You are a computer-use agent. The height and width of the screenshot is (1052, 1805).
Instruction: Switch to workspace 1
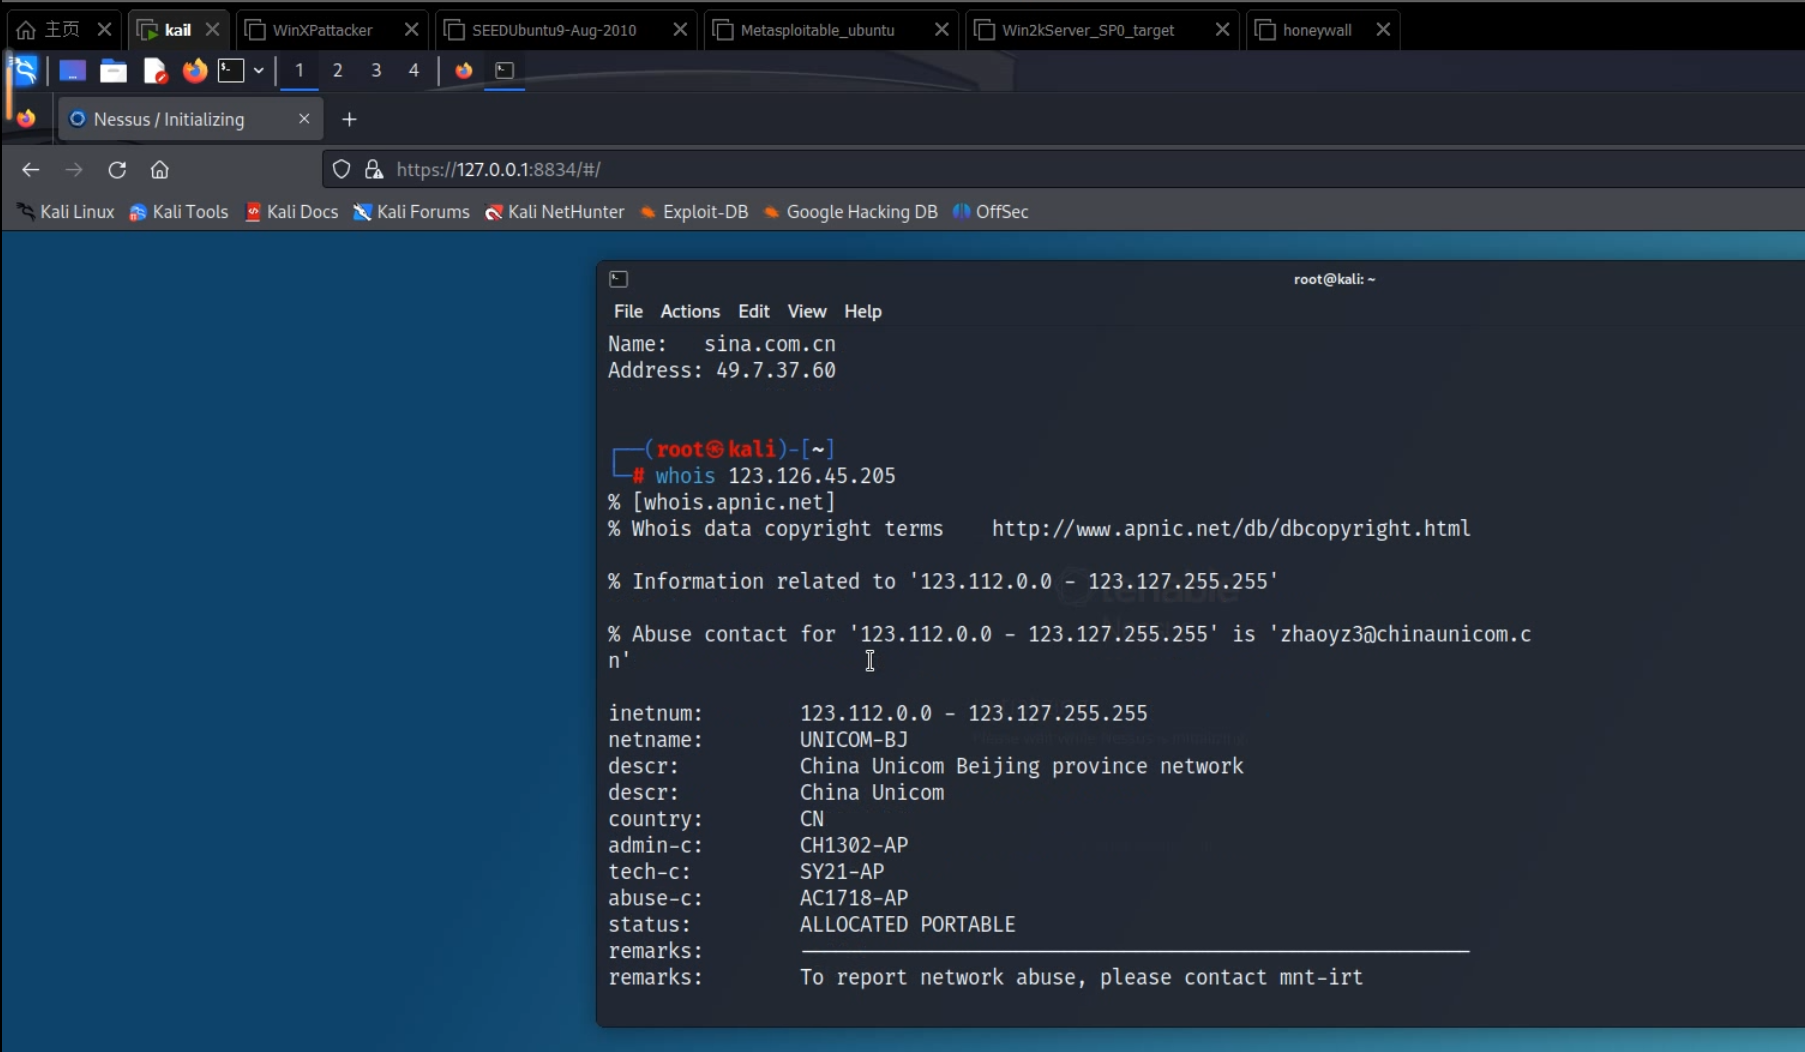click(x=299, y=70)
